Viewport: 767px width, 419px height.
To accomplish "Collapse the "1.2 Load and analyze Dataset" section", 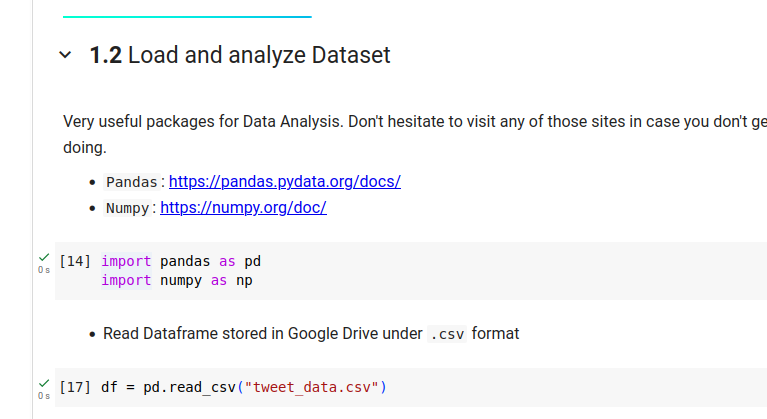I will [x=66, y=56].
